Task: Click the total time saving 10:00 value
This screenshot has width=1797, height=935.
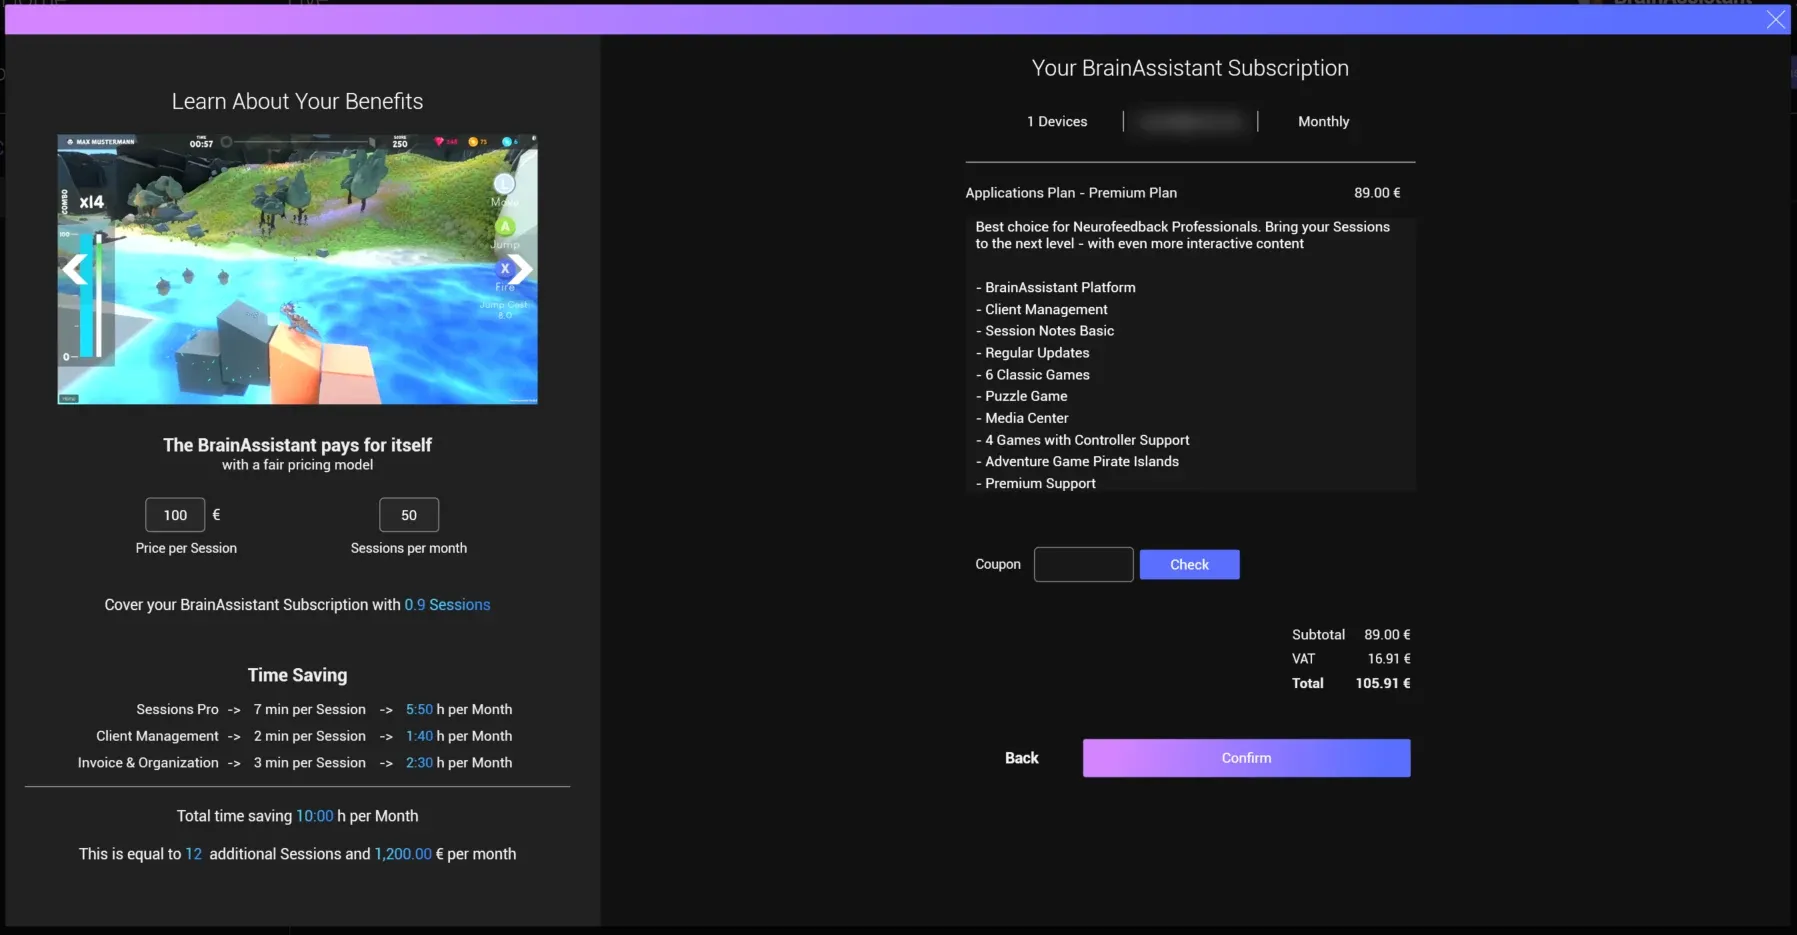Action: point(315,817)
